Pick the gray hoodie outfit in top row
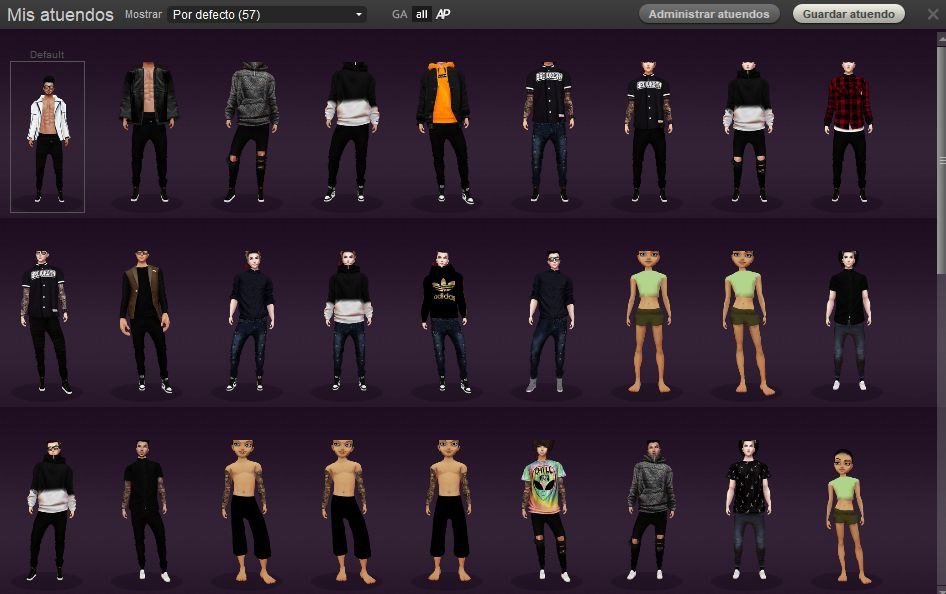Screen dimensions: 946x594 [246, 130]
